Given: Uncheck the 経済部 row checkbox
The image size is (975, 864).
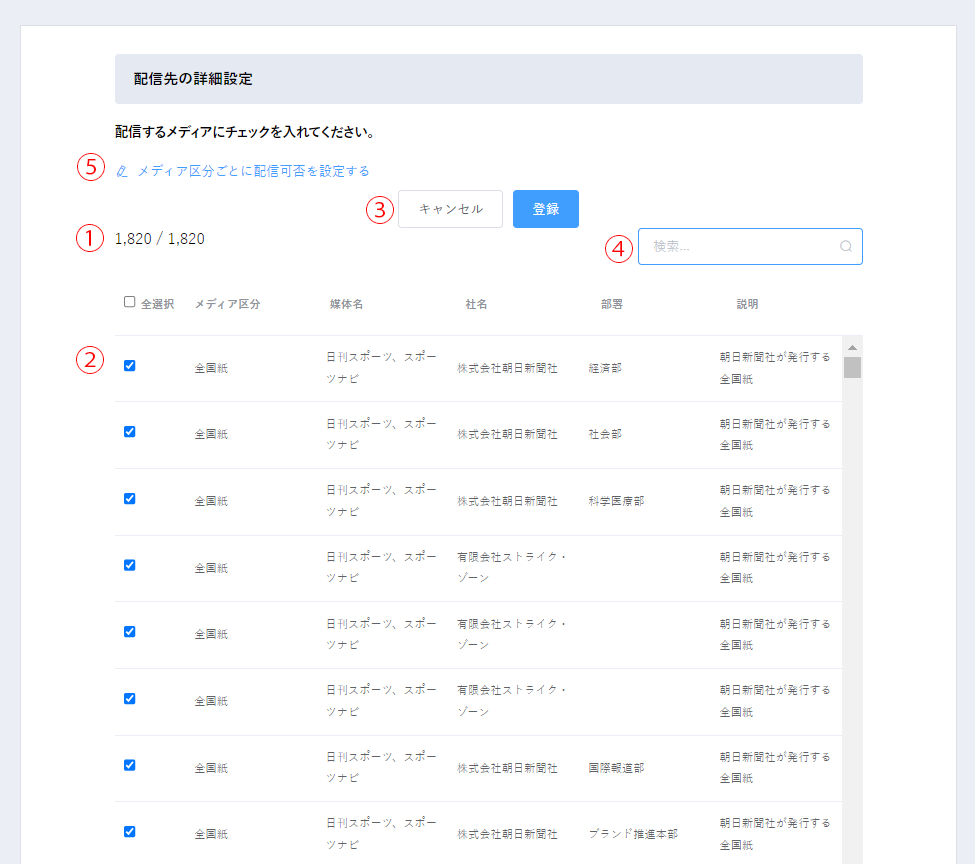Looking at the screenshot, I should pos(129,366).
